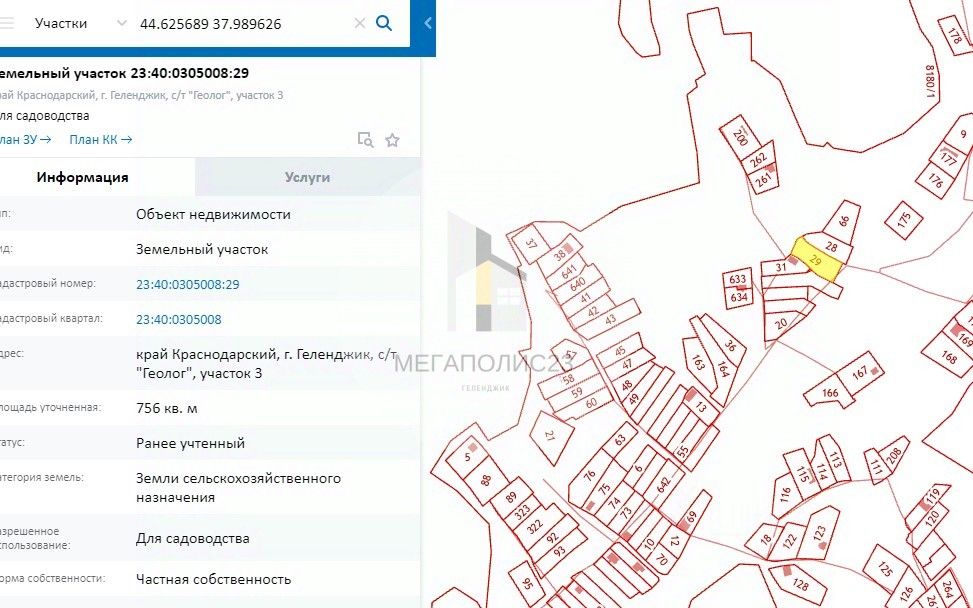
Task: Select parcel 116 on the map
Action: [786, 496]
